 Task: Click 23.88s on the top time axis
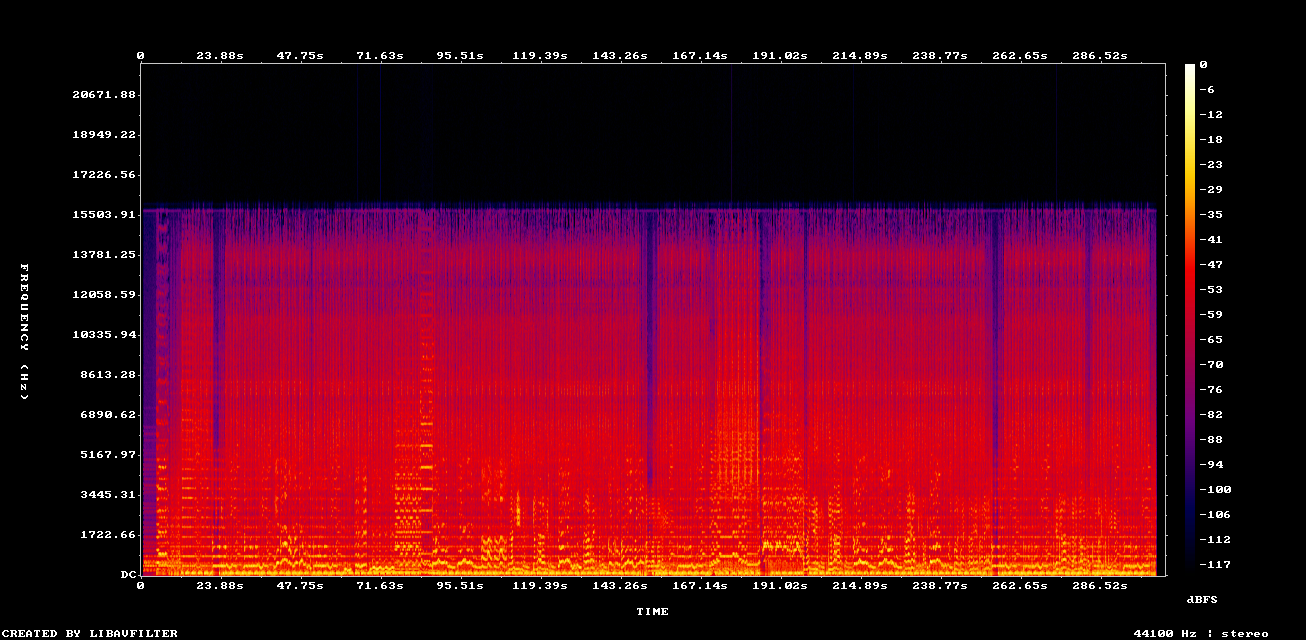(220, 56)
